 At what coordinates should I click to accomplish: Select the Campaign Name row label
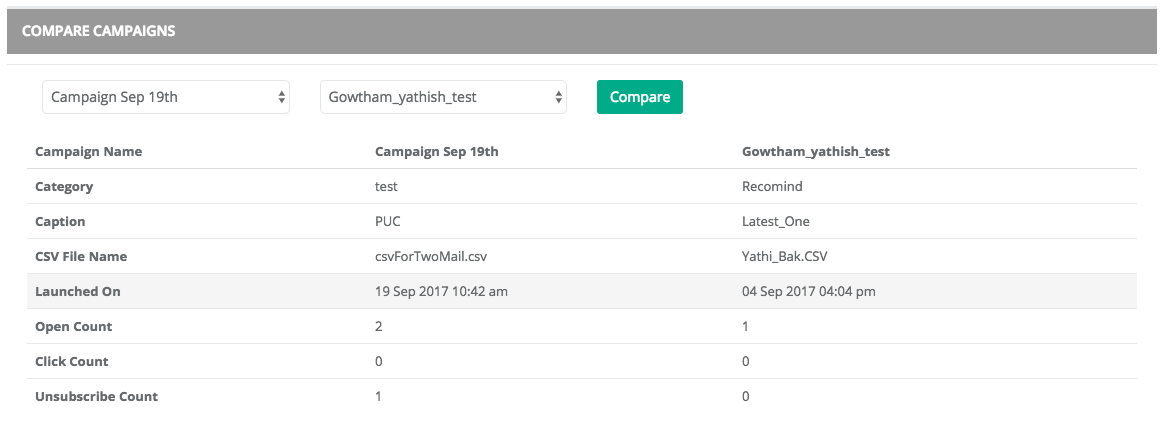click(x=89, y=152)
